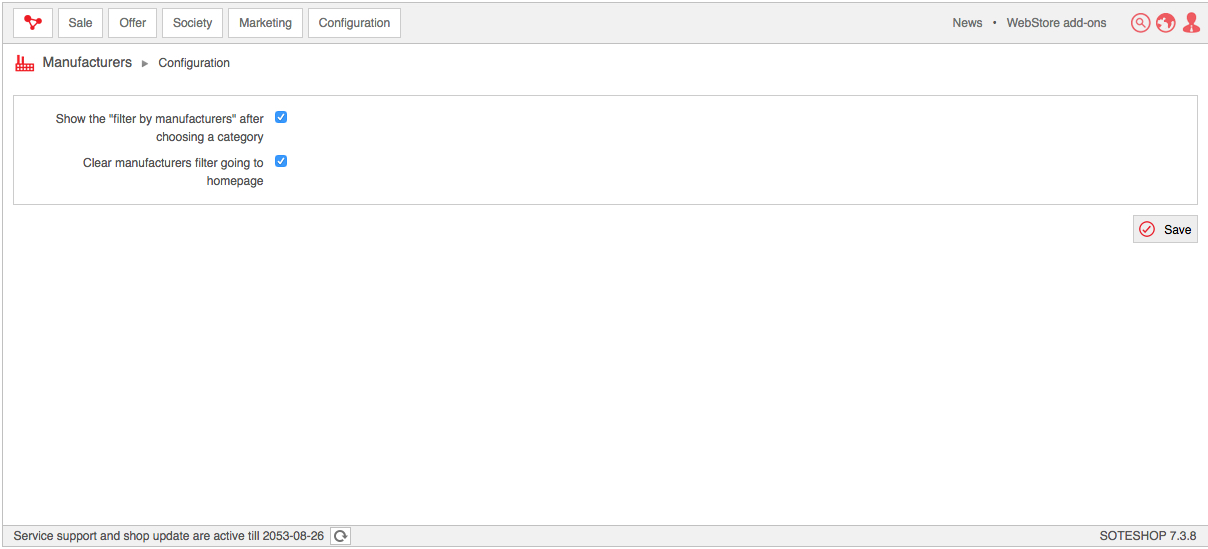The image size is (1208, 549).
Task: Select the red factory Manufacturers icon
Action: [25, 63]
